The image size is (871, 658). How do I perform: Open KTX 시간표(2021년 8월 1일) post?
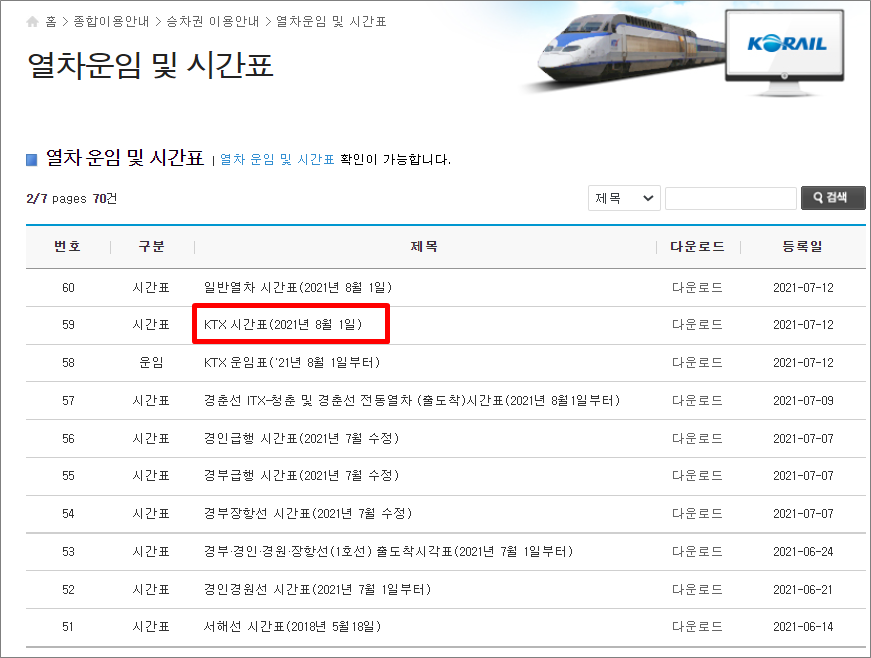coord(283,324)
